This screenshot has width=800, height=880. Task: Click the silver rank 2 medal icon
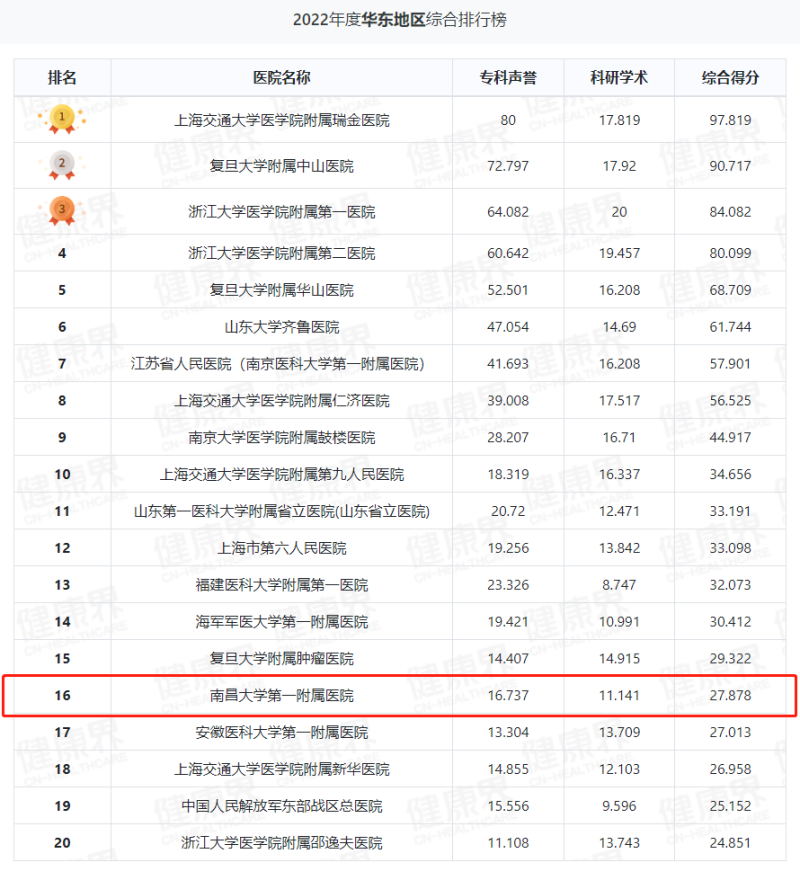[62, 165]
